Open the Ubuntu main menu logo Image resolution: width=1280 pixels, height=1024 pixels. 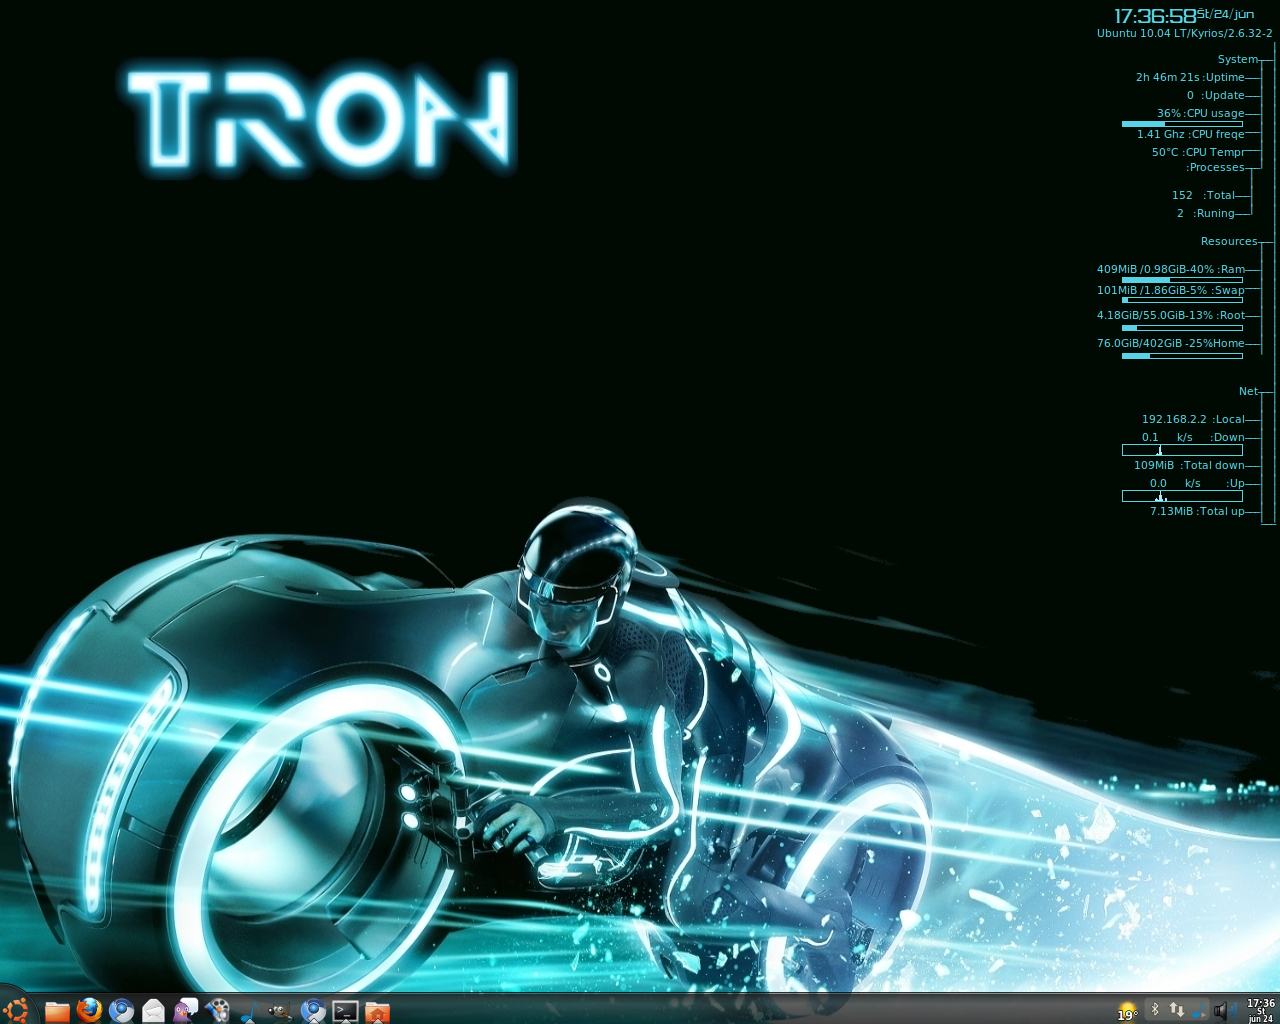(15, 1010)
